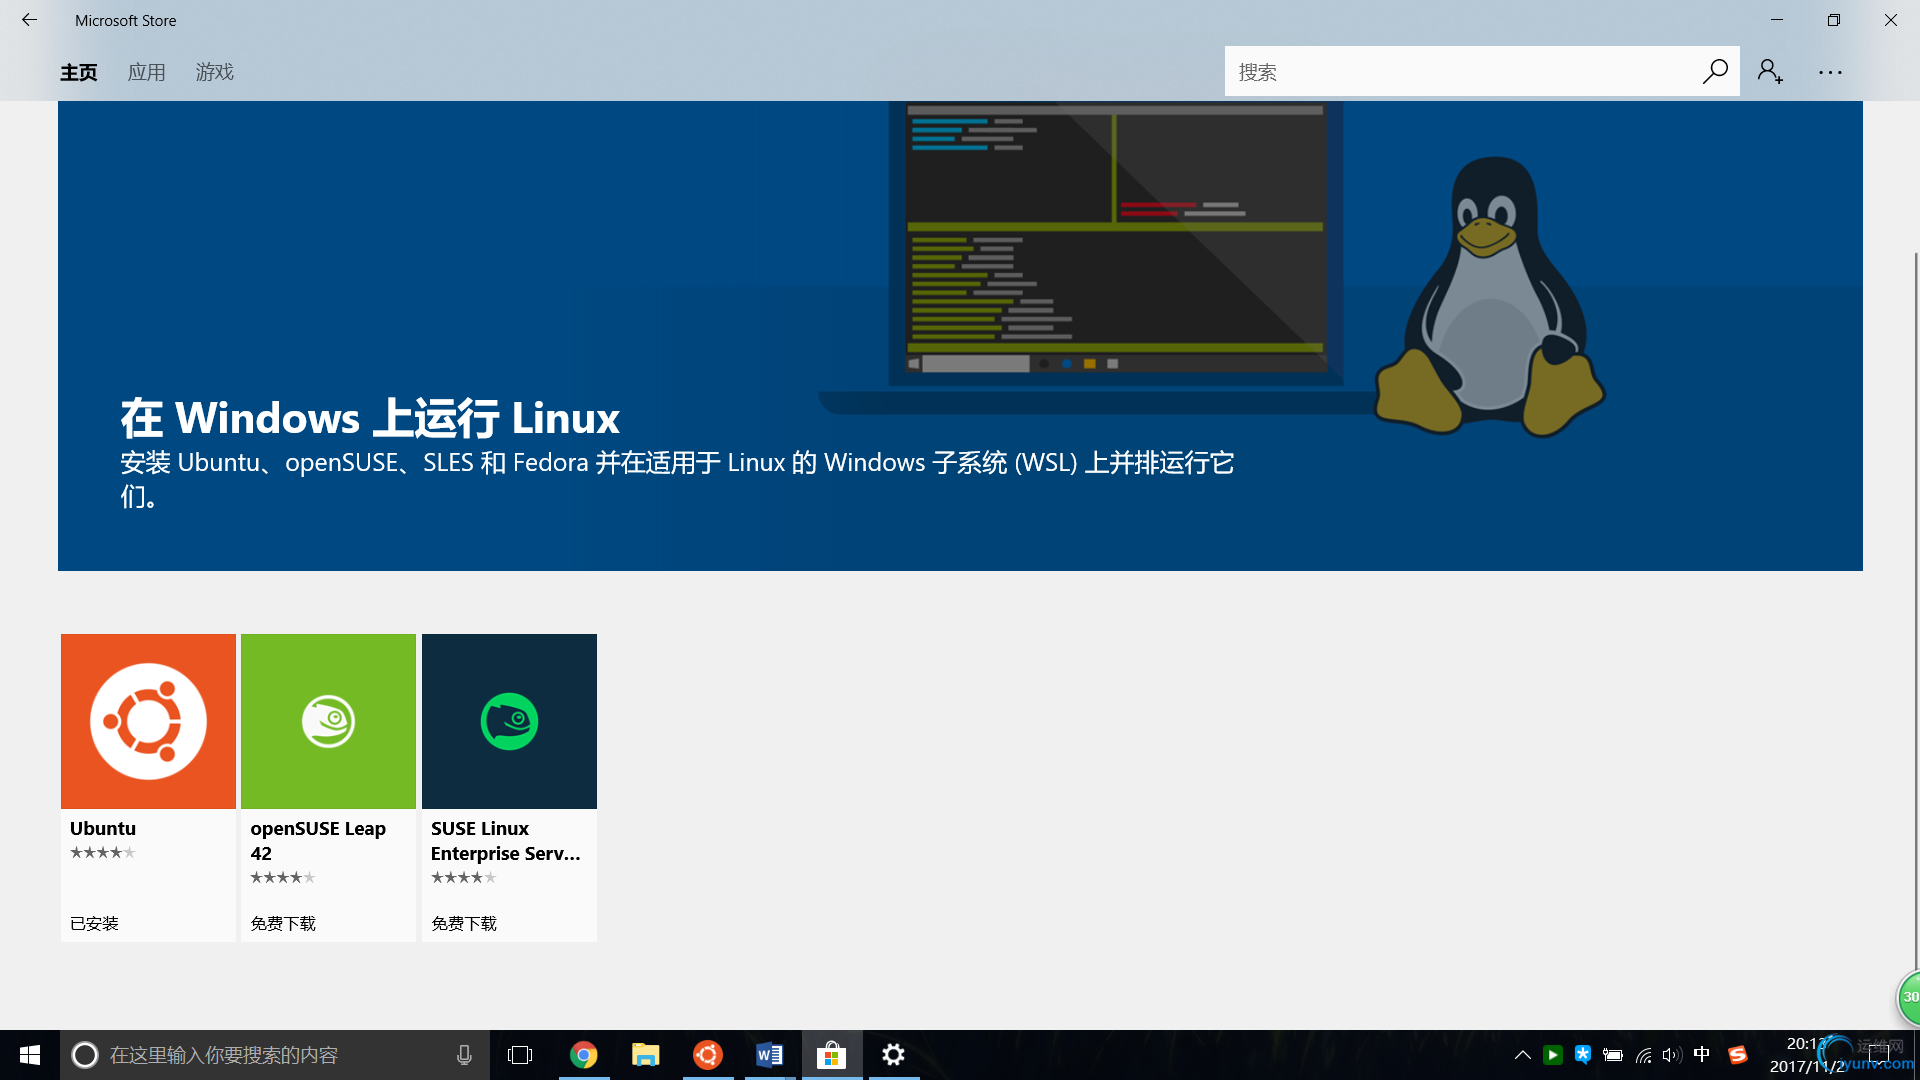The image size is (1920, 1080).
Task: Open Microsoft Word from the taskbar
Action: point(770,1055)
